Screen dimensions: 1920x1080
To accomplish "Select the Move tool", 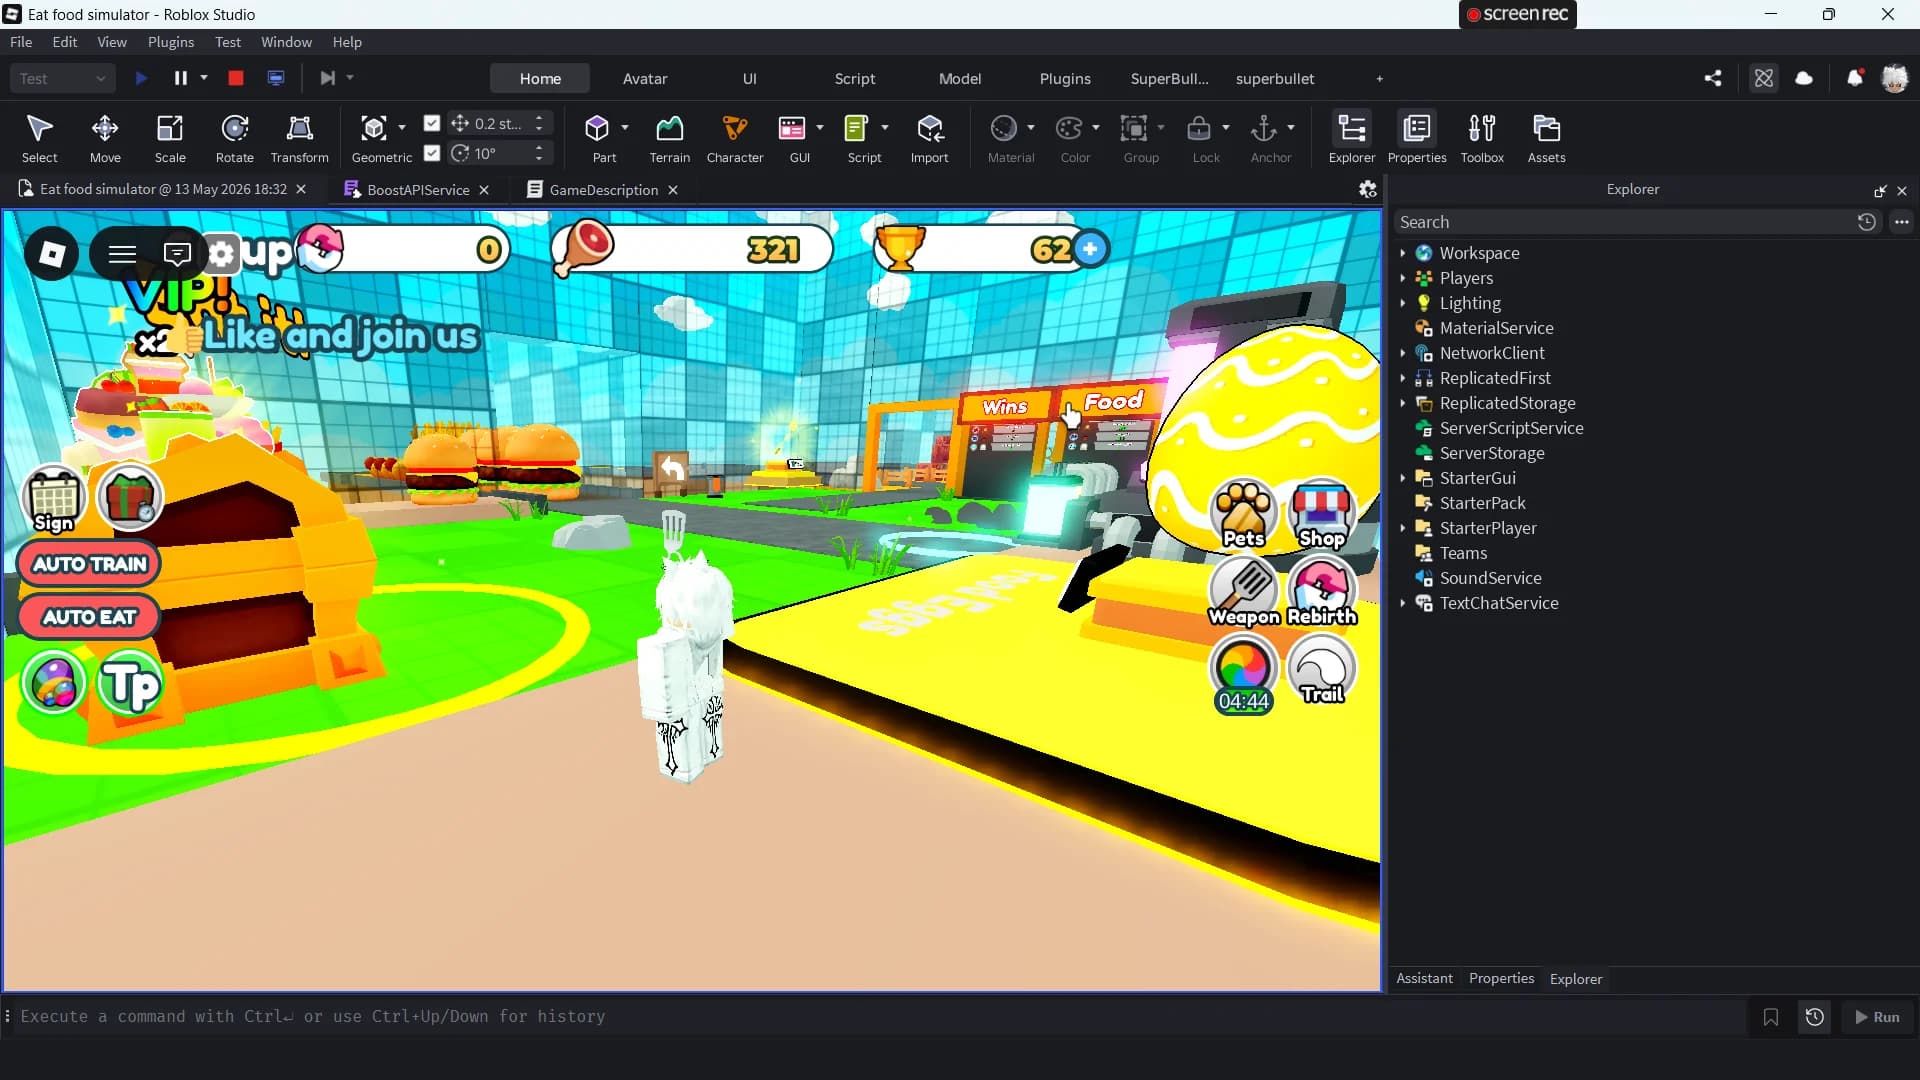I will coord(105,137).
